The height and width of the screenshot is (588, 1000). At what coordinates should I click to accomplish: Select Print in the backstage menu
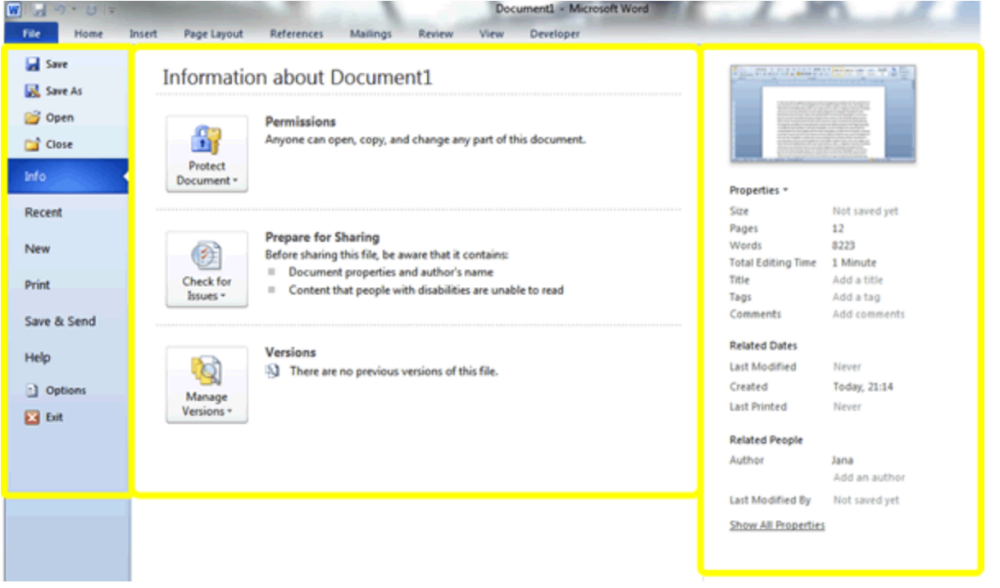click(x=38, y=285)
